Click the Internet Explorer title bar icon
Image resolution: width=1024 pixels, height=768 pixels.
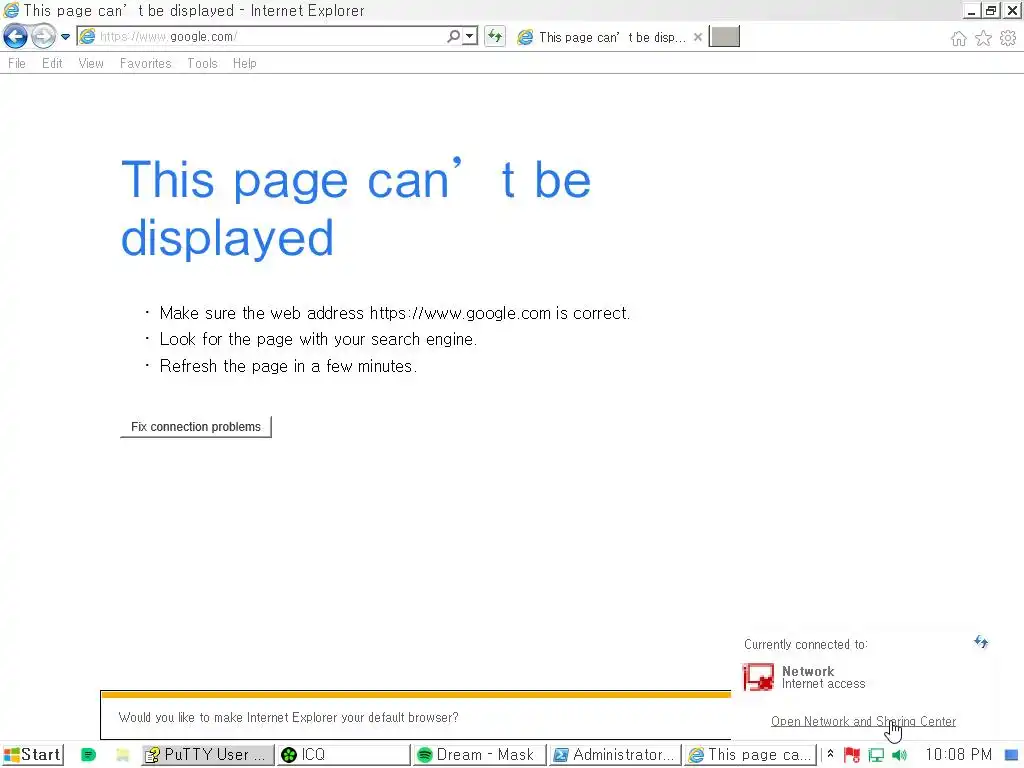click(11, 10)
